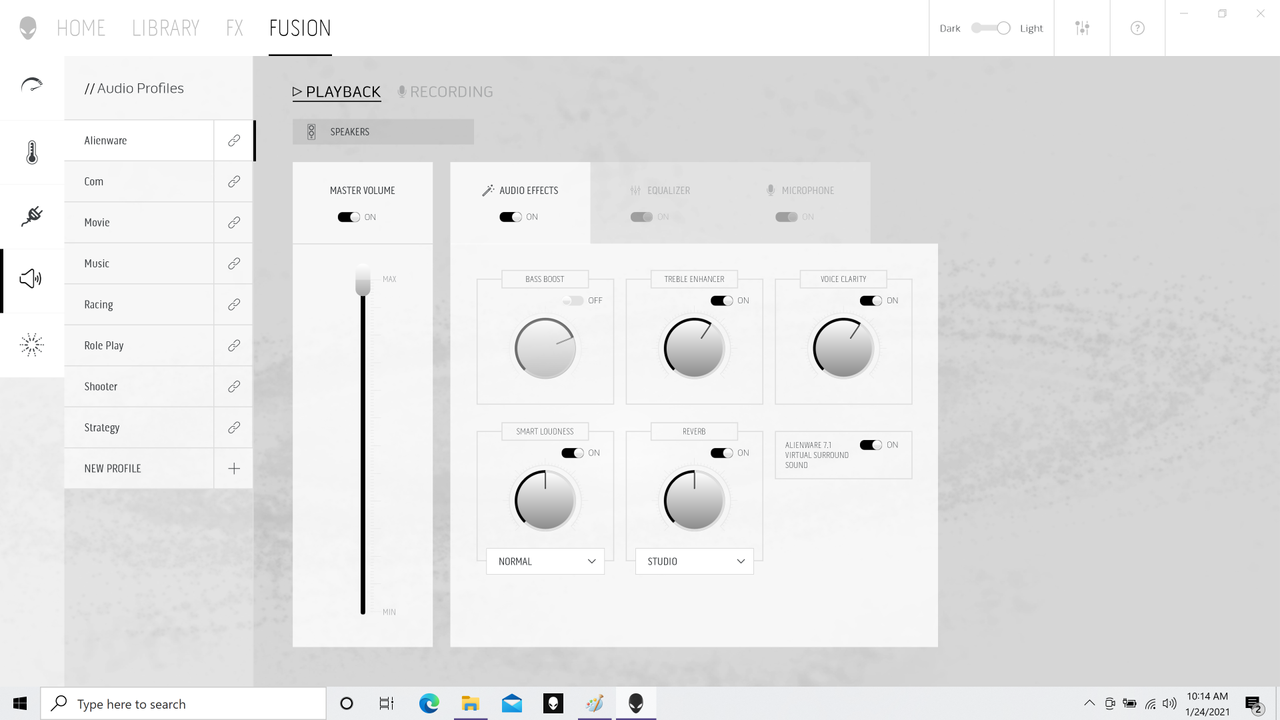Click the link icon beside Movie profile
Viewport: 1280px width, 720px height.
click(234, 222)
